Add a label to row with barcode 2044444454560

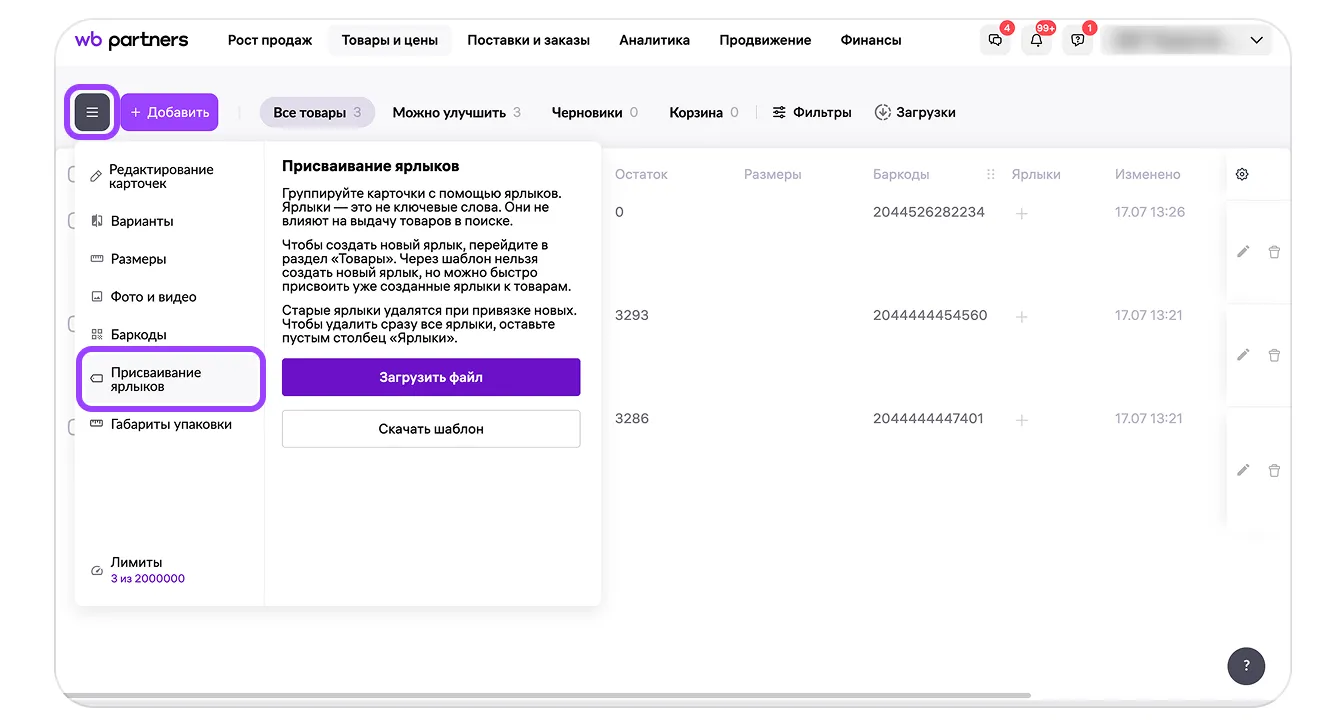[1022, 316]
